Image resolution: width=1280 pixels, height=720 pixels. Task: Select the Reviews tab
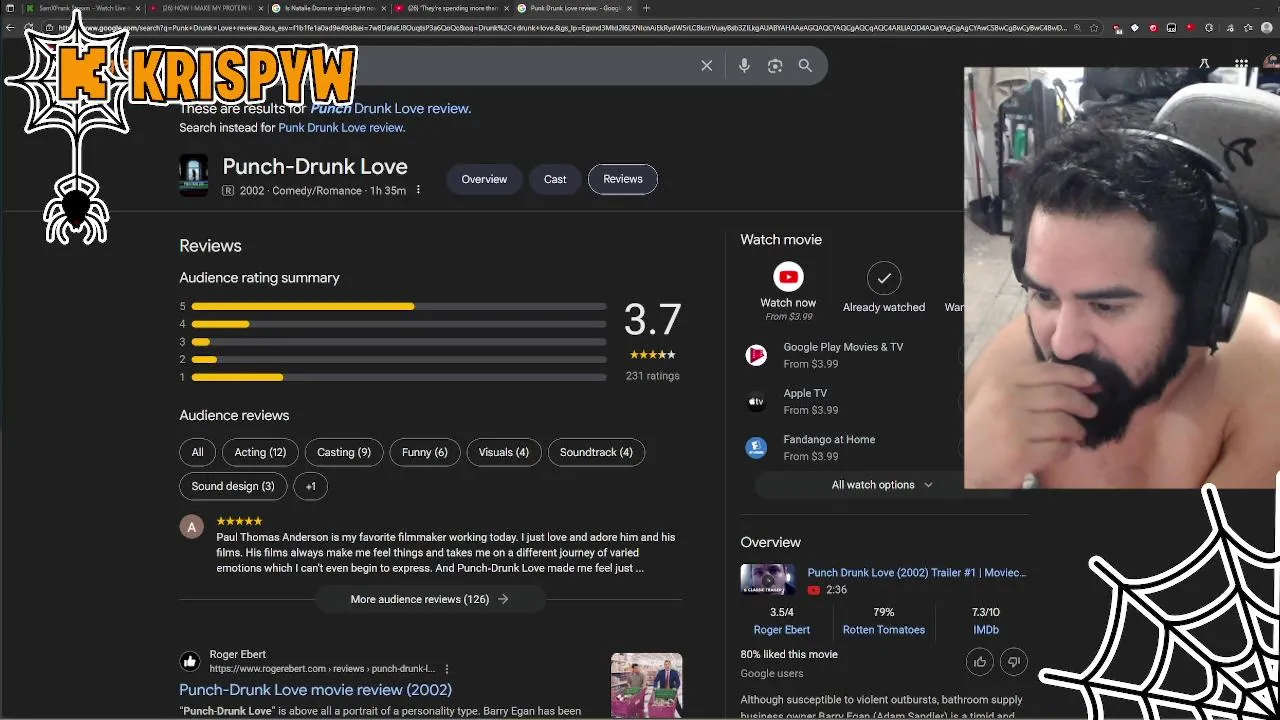(x=623, y=179)
